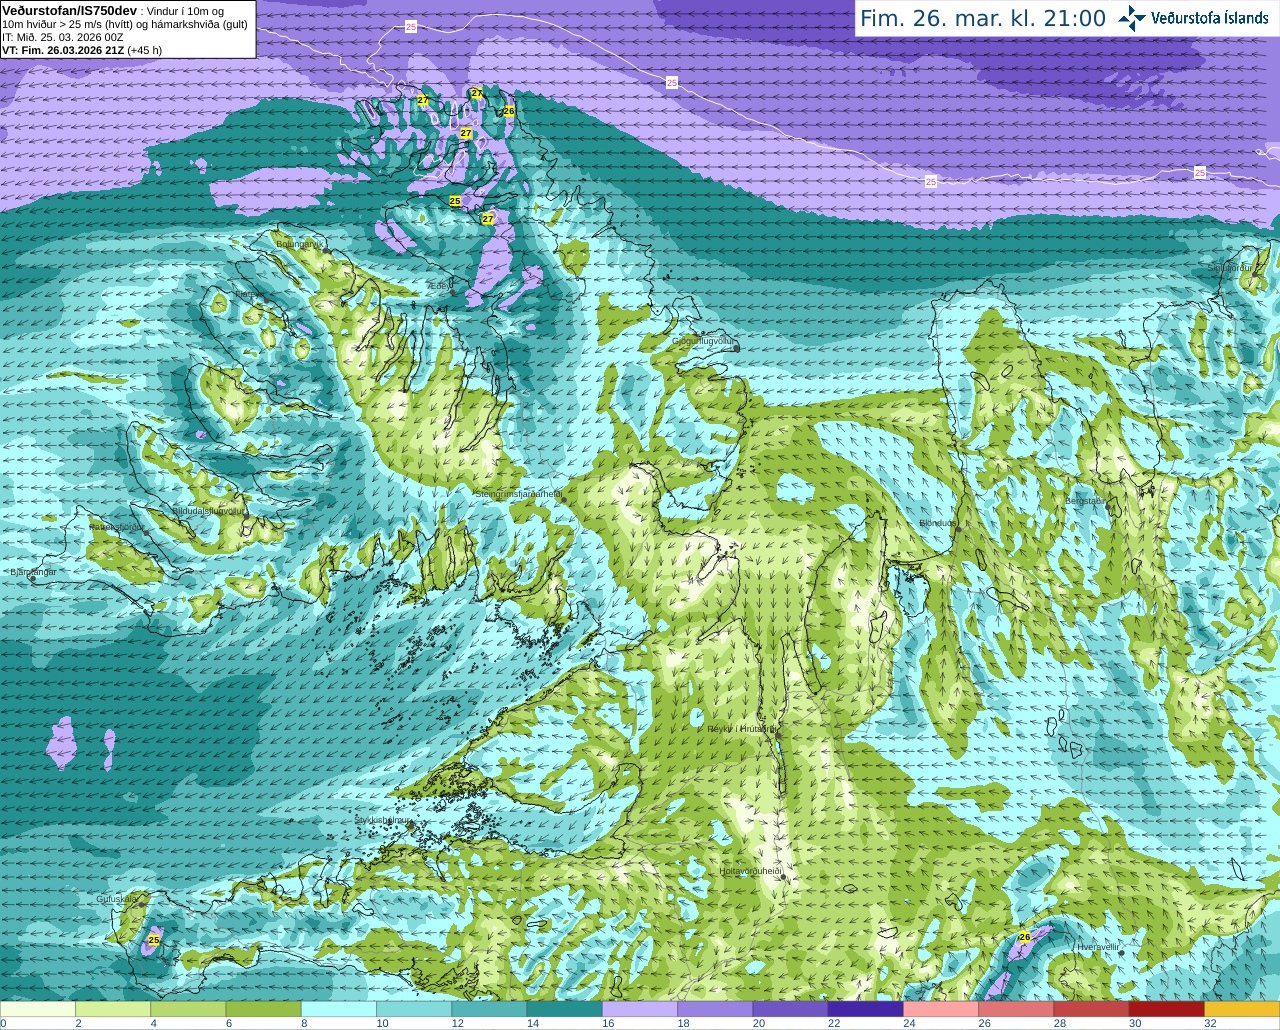This screenshot has height=1030, width=1280.
Task: Click the yellow 26 gust marker near Hveravellir
Action: pos(1024,937)
